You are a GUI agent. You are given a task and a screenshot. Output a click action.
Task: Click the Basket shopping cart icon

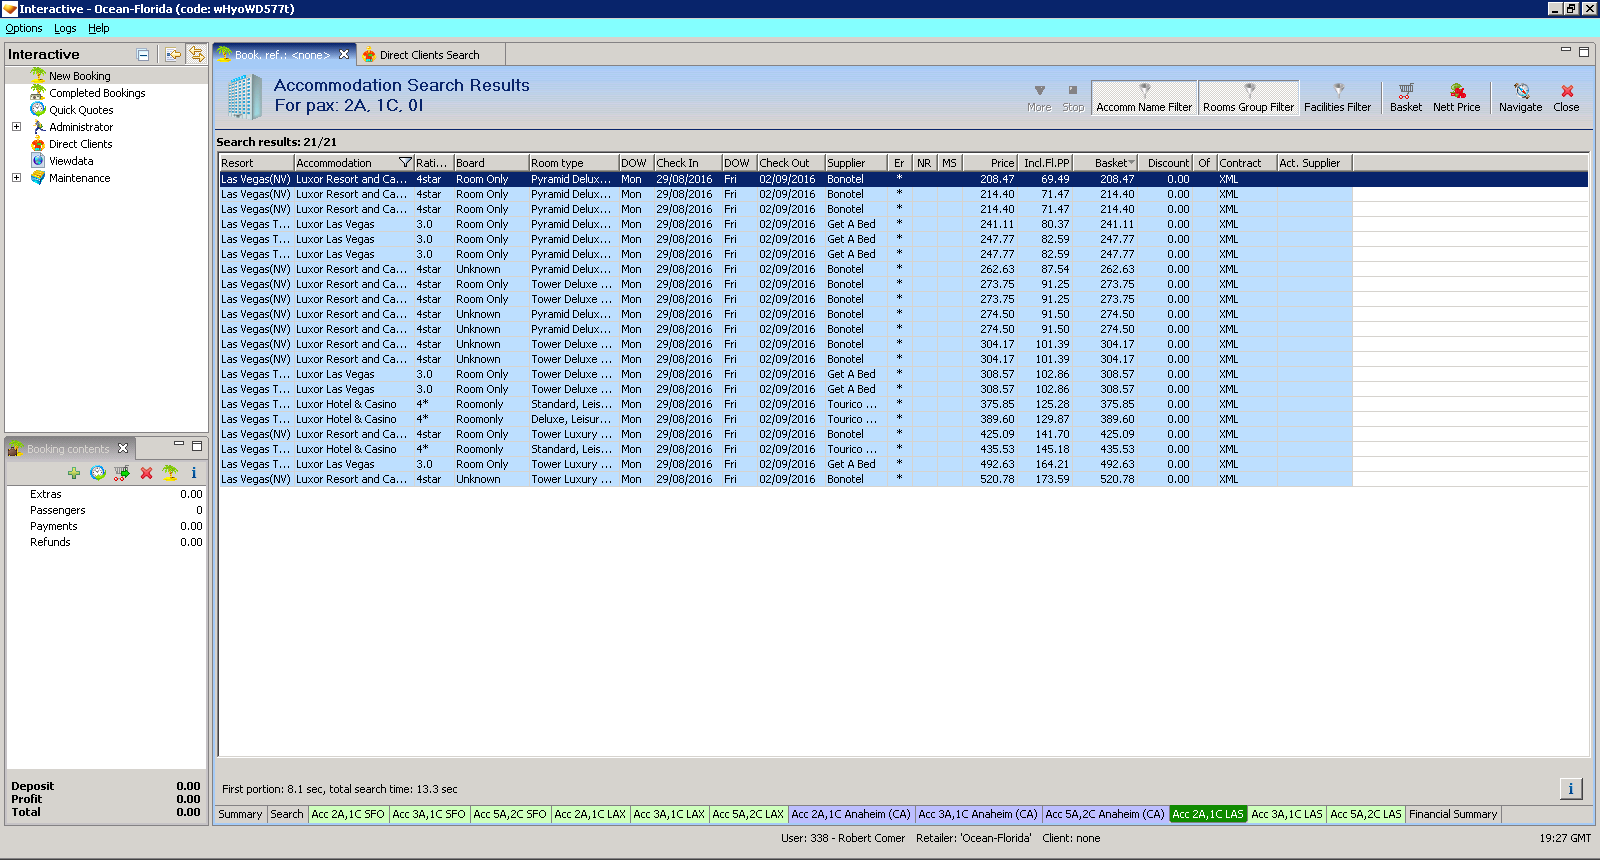[1405, 91]
